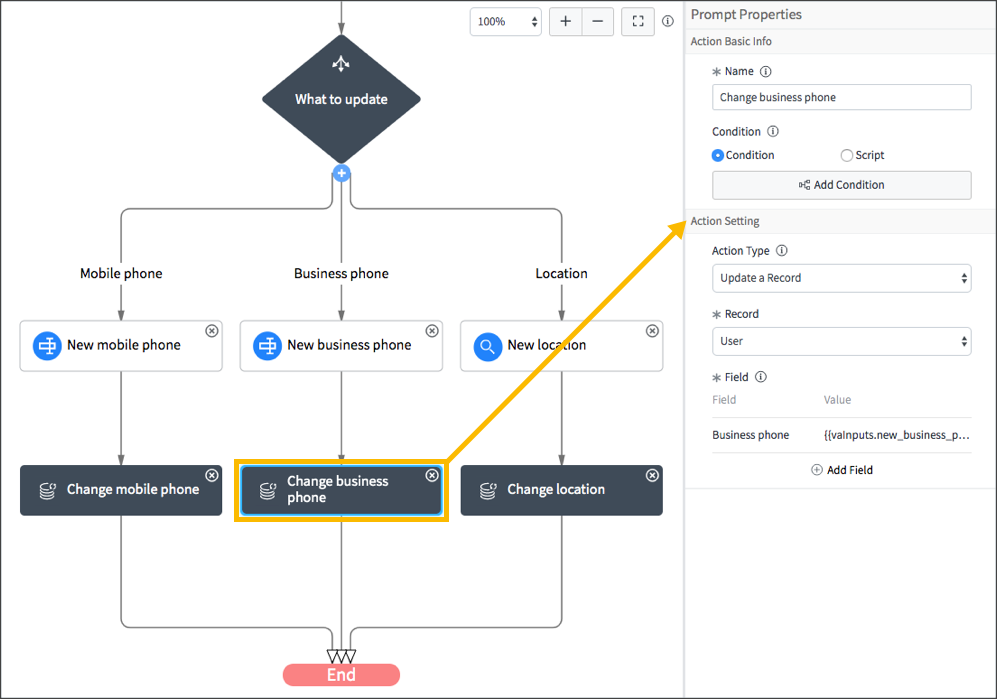Remove the New mobile phone prompt via its X
The width and height of the screenshot is (997, 699).
coord(212,330)
